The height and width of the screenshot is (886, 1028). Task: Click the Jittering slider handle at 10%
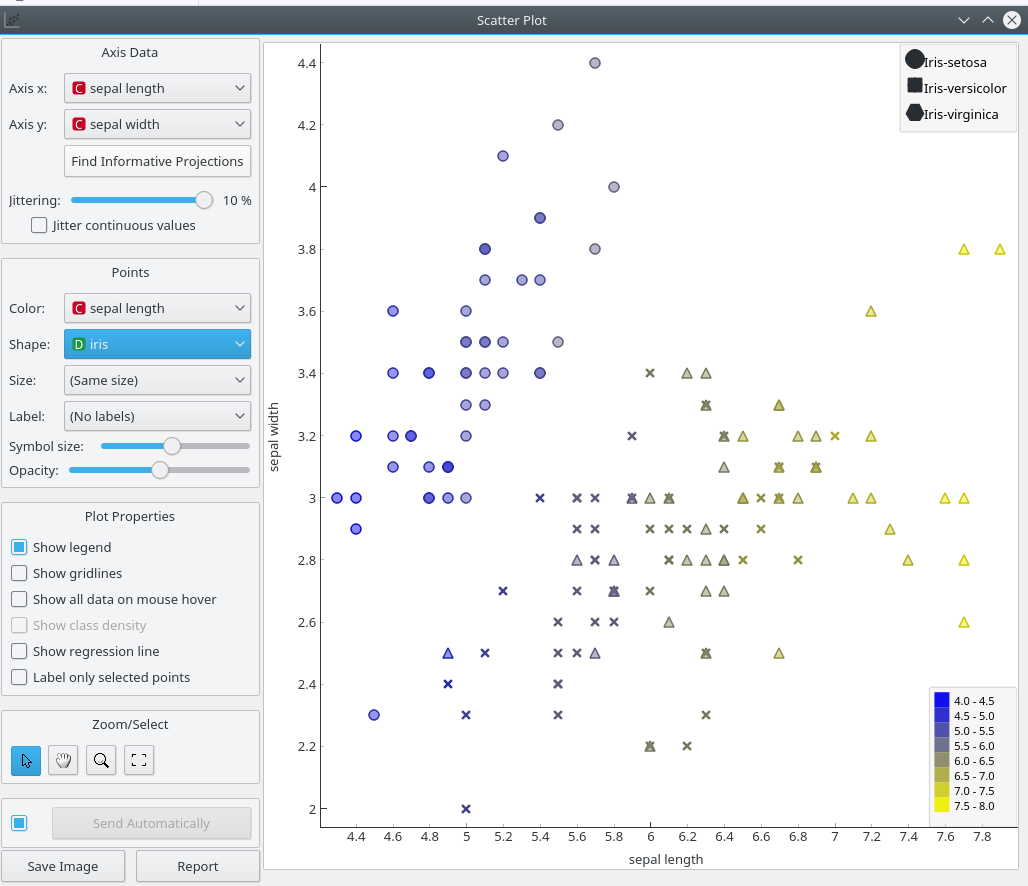point(204,200)
